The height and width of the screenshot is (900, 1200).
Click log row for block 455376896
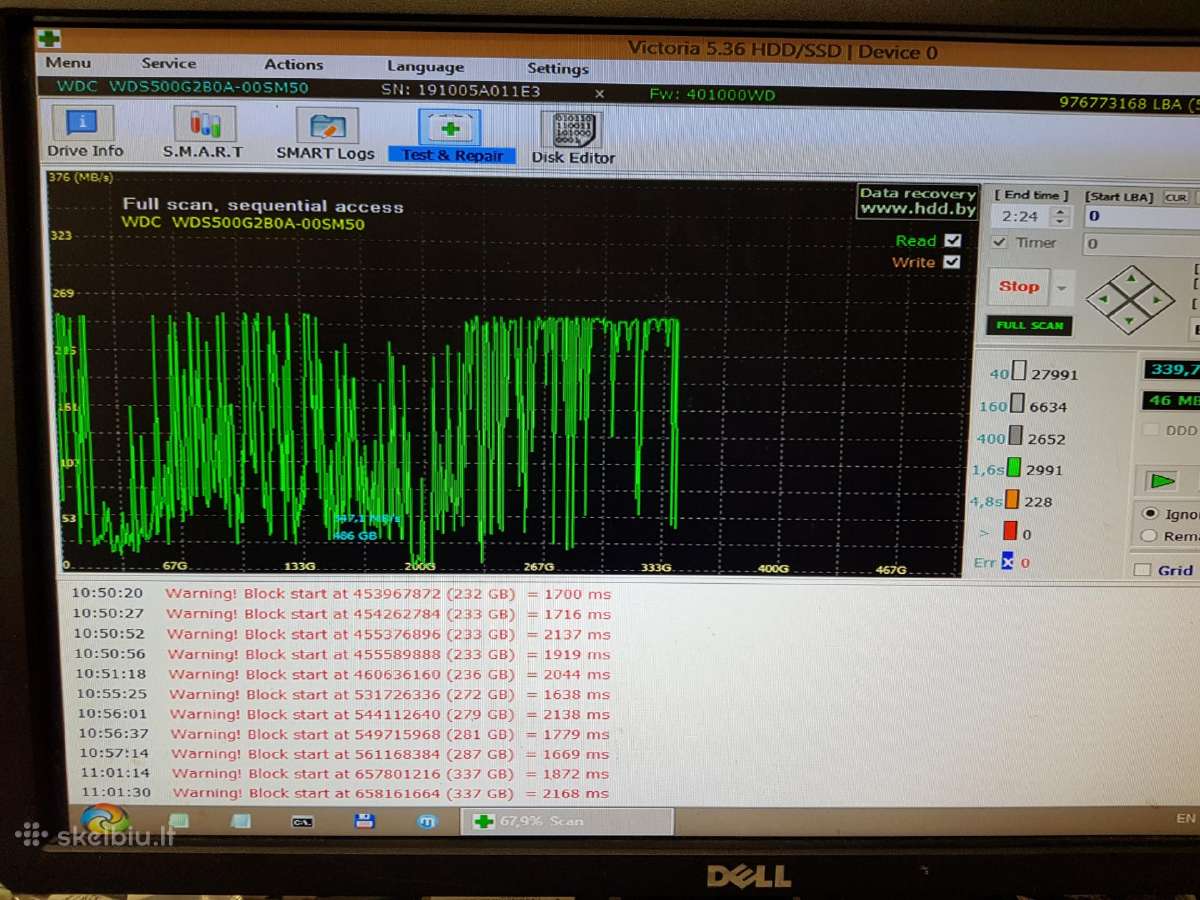click(x=340, y=634)
